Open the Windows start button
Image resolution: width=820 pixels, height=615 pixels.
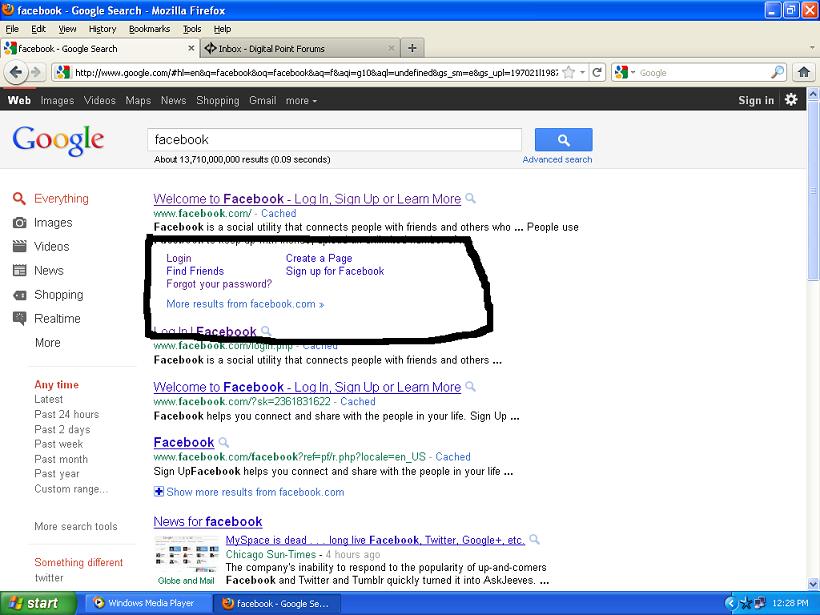[38, 603]
